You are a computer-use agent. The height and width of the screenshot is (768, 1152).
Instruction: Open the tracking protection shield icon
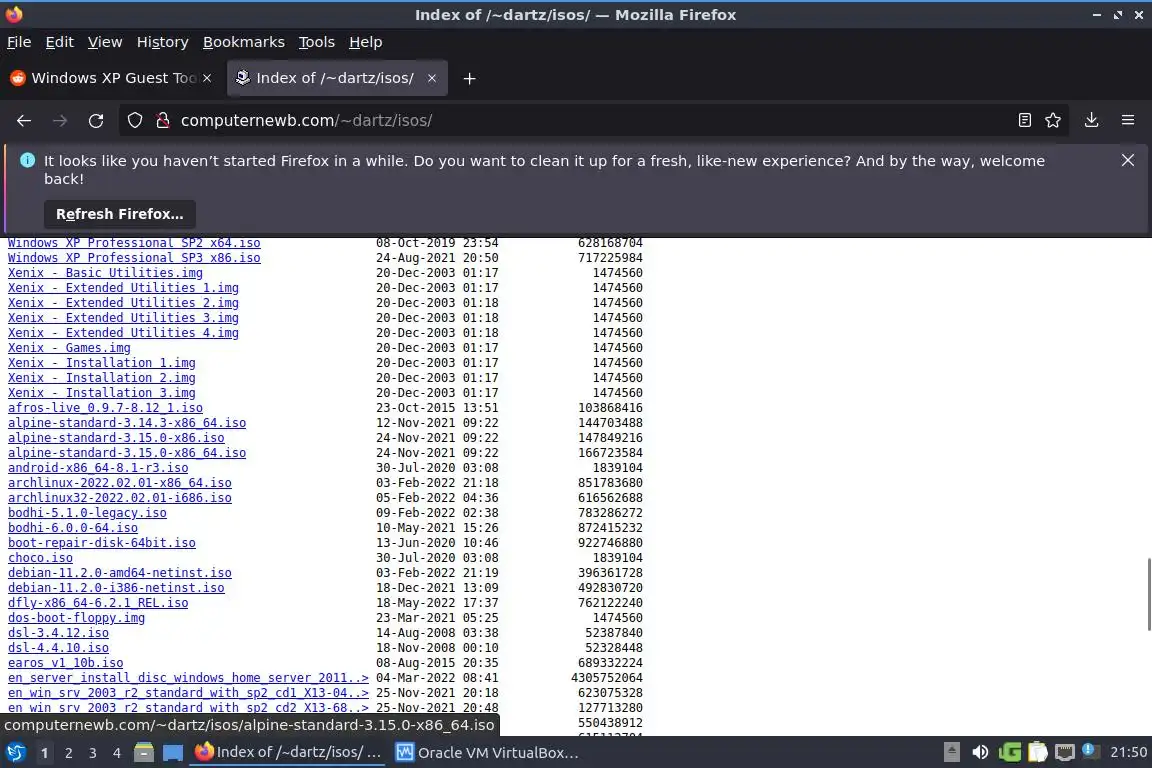pos(134,121)
